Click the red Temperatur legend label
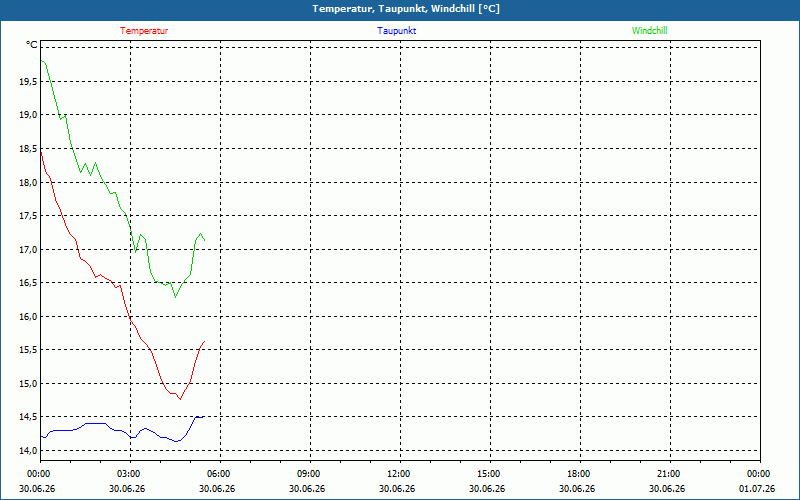 coord(144,31)
